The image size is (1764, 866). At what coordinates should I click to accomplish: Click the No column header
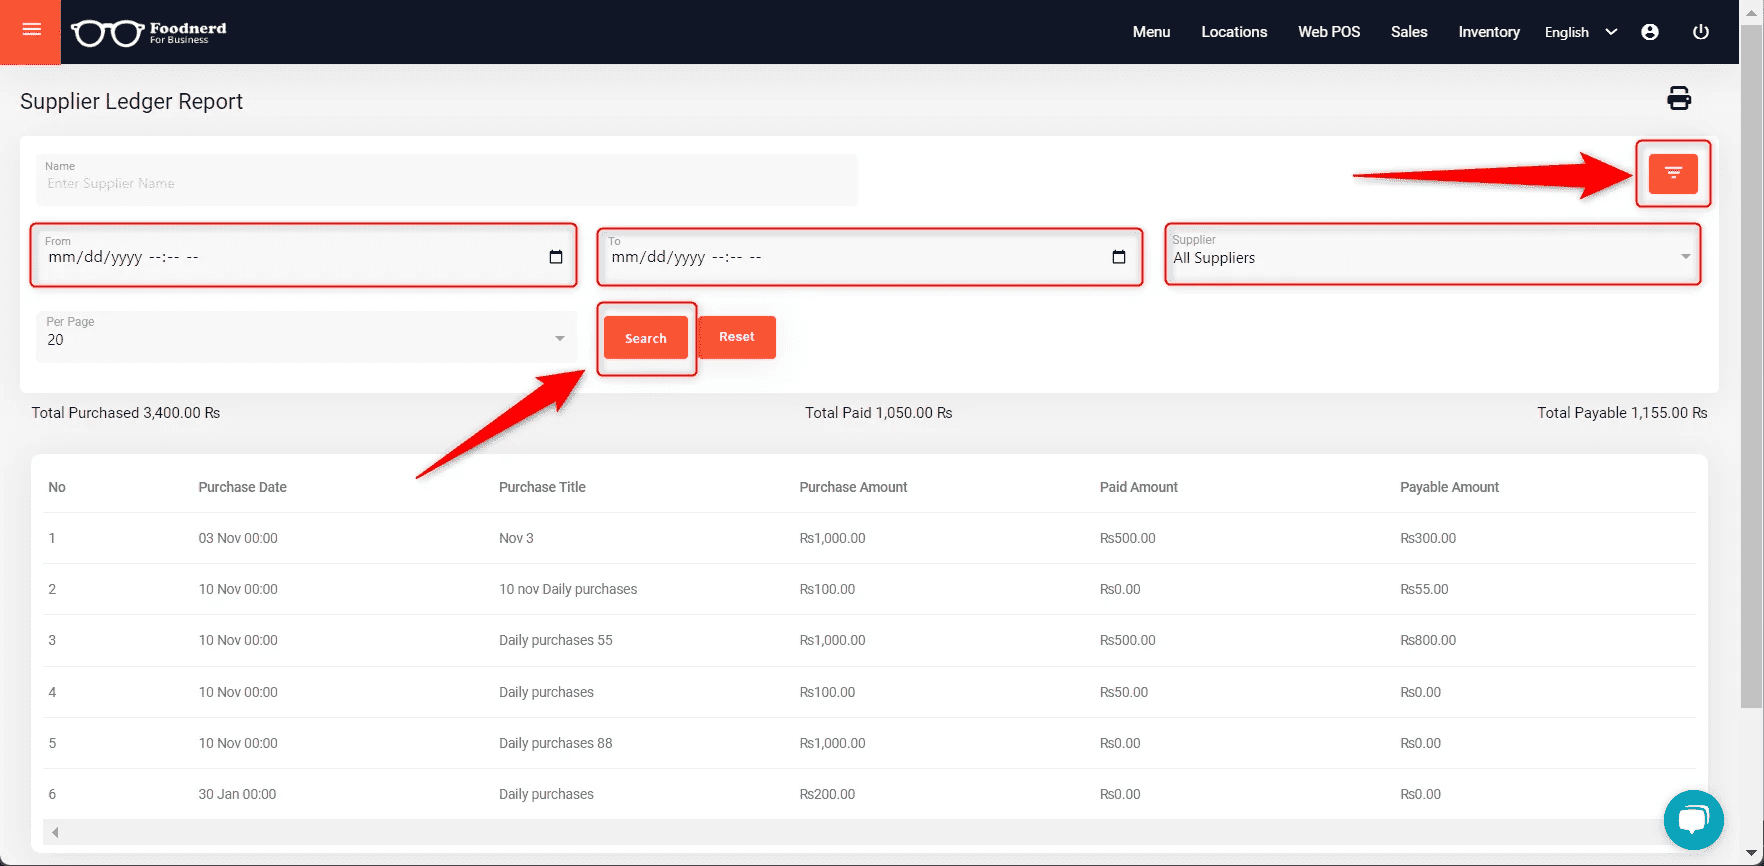point(57,487)
